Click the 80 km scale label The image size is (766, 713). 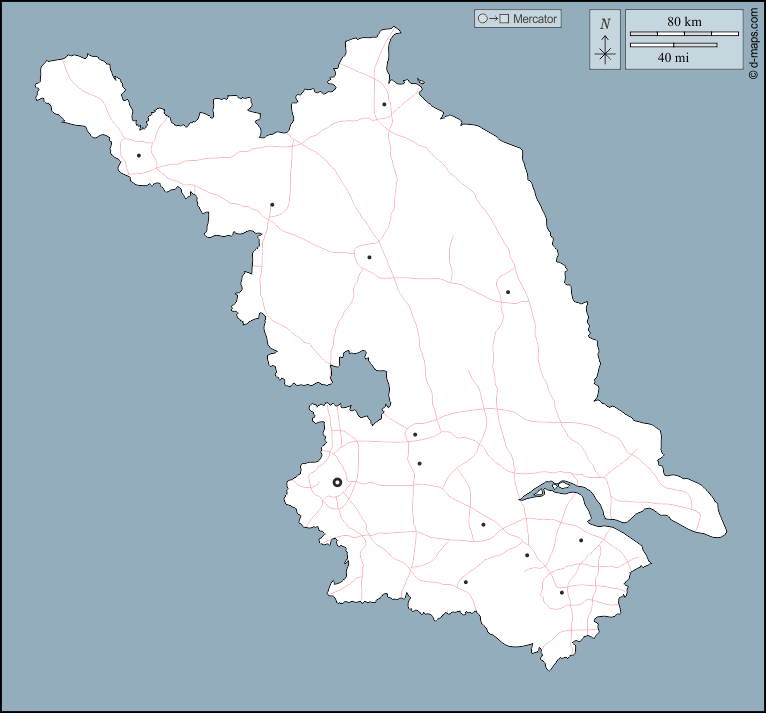tap(684, 21)
